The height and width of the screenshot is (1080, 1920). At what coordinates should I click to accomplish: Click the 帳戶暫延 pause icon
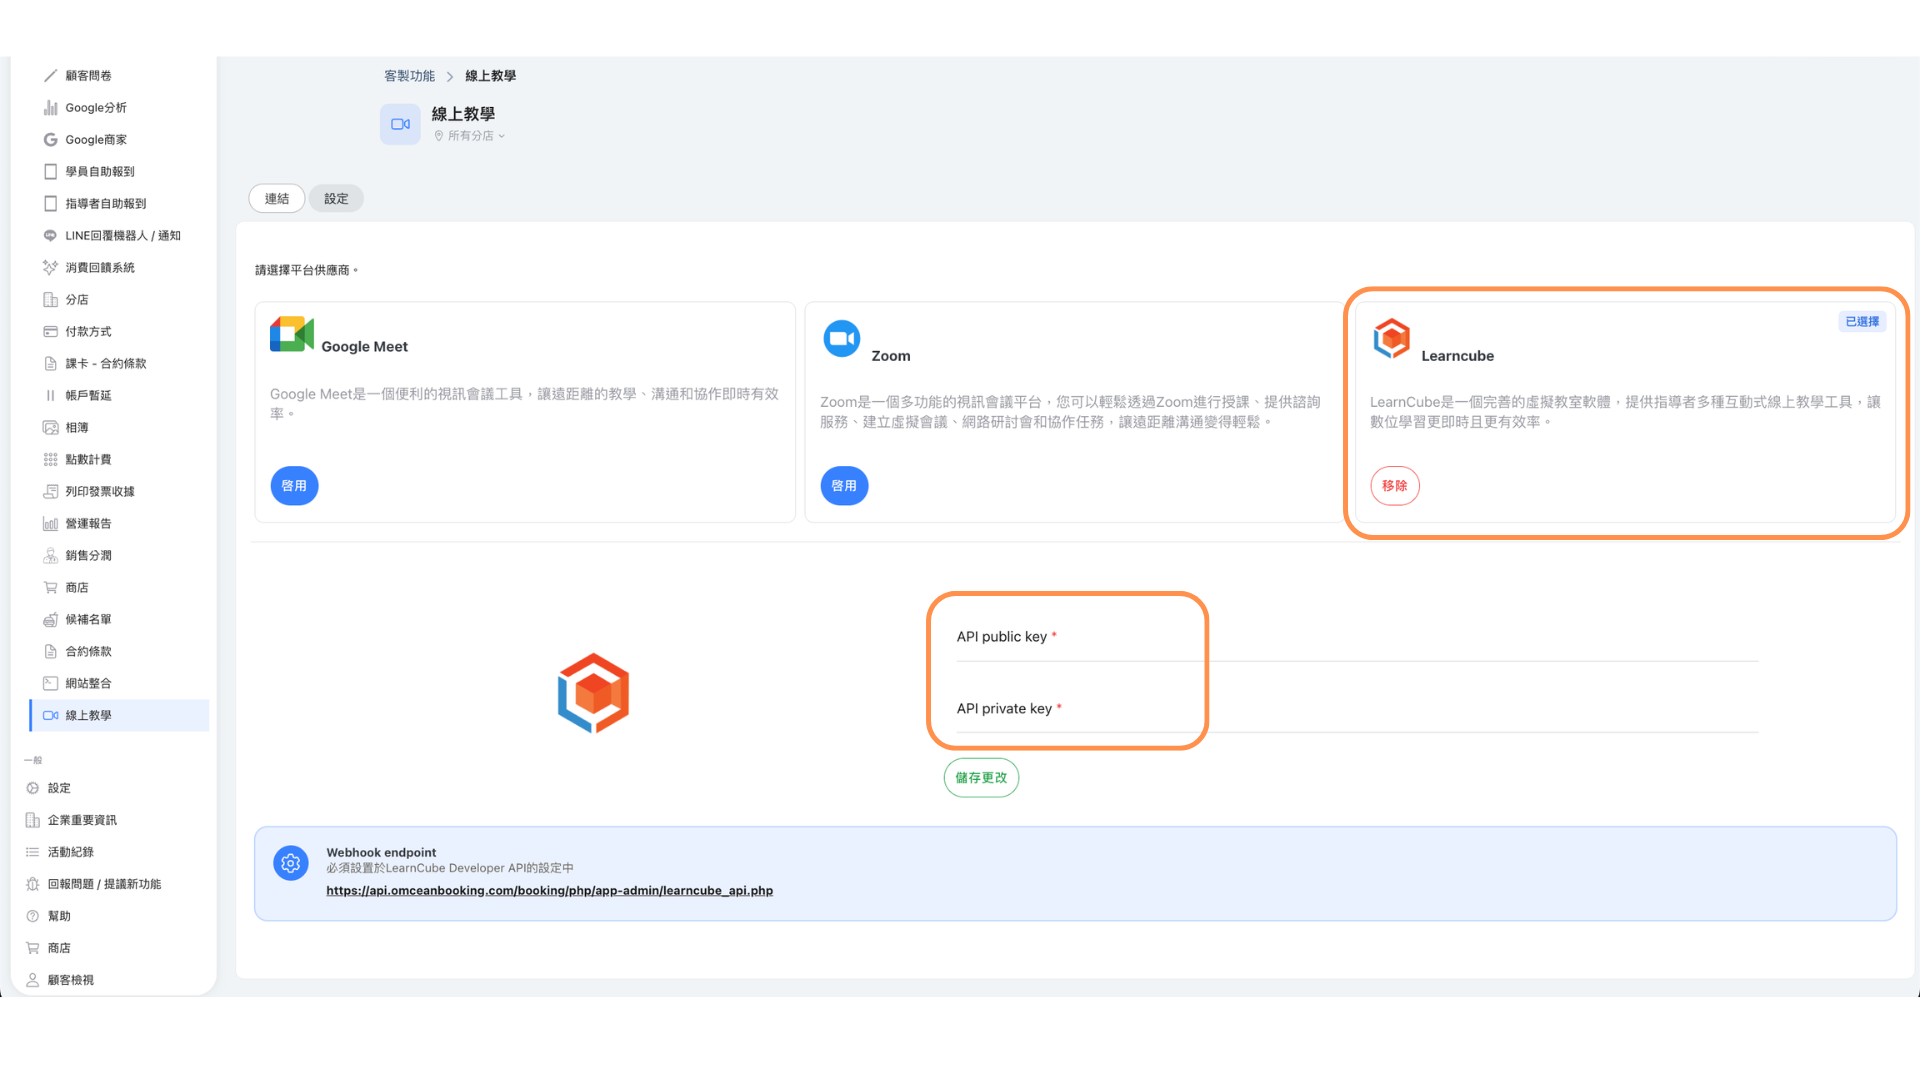pyautogui.click(x=50, y=396)
